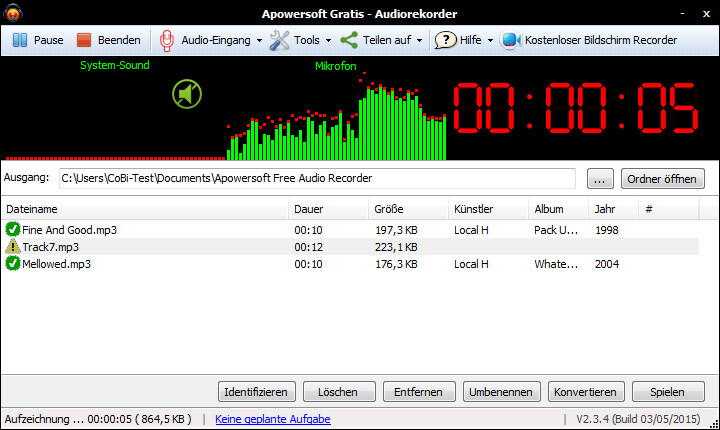Expand the Teilen auf dropdown arrow
The image size is (720, 430).
click(x=419, y=41)
